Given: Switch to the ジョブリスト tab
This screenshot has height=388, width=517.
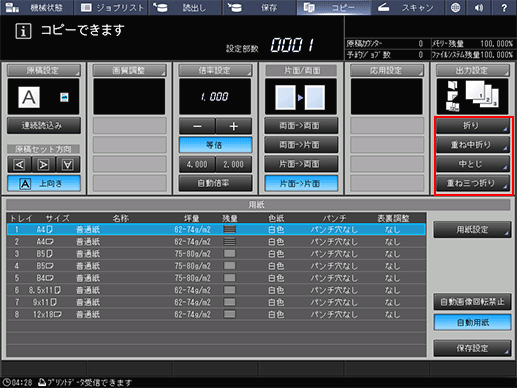Looking at the screenshot, I should (x=112, y=7).
